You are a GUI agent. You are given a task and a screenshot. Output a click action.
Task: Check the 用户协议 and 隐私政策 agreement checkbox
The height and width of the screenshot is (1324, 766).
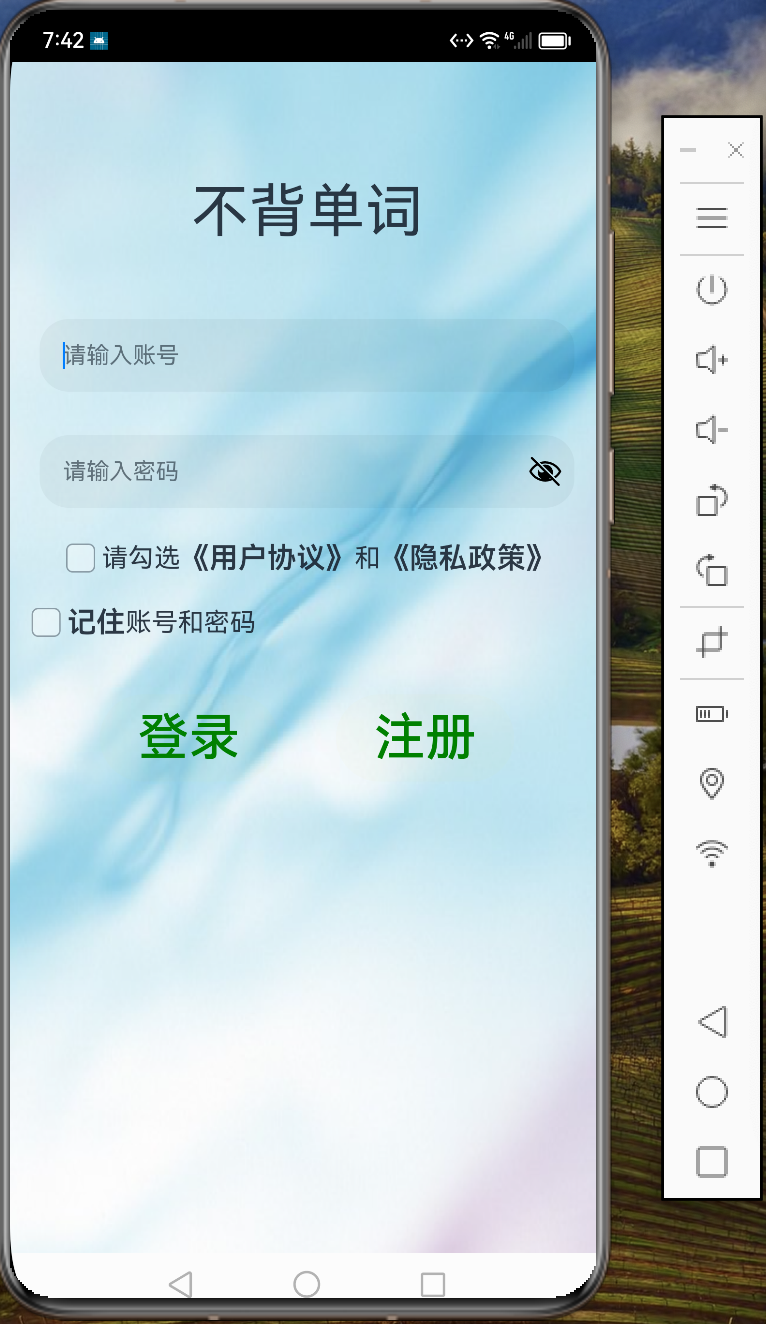(80, 557)
